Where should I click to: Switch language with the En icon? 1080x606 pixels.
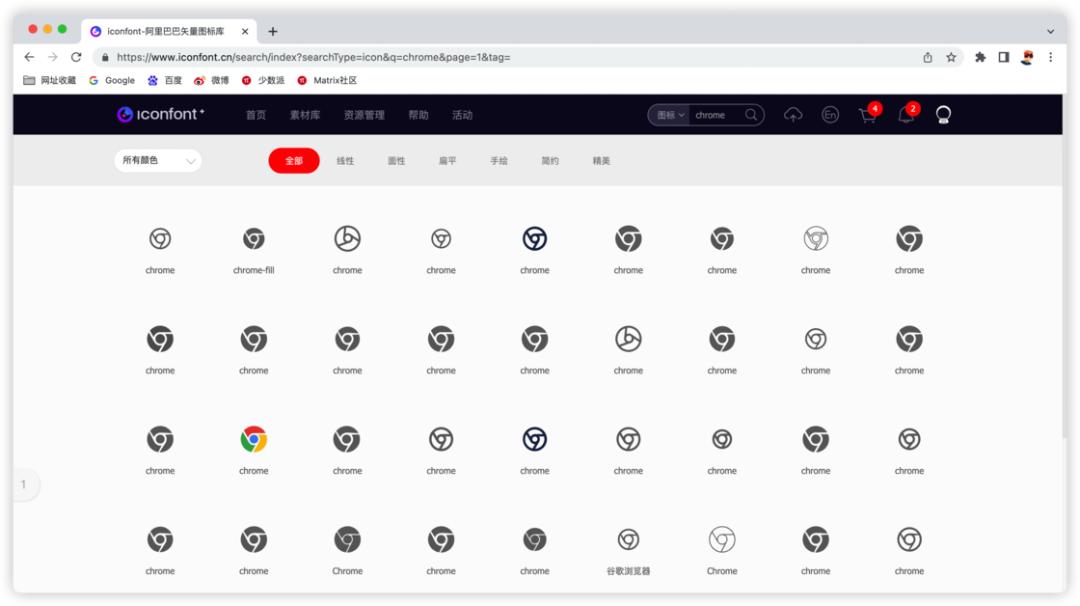(x=830, y=115)
